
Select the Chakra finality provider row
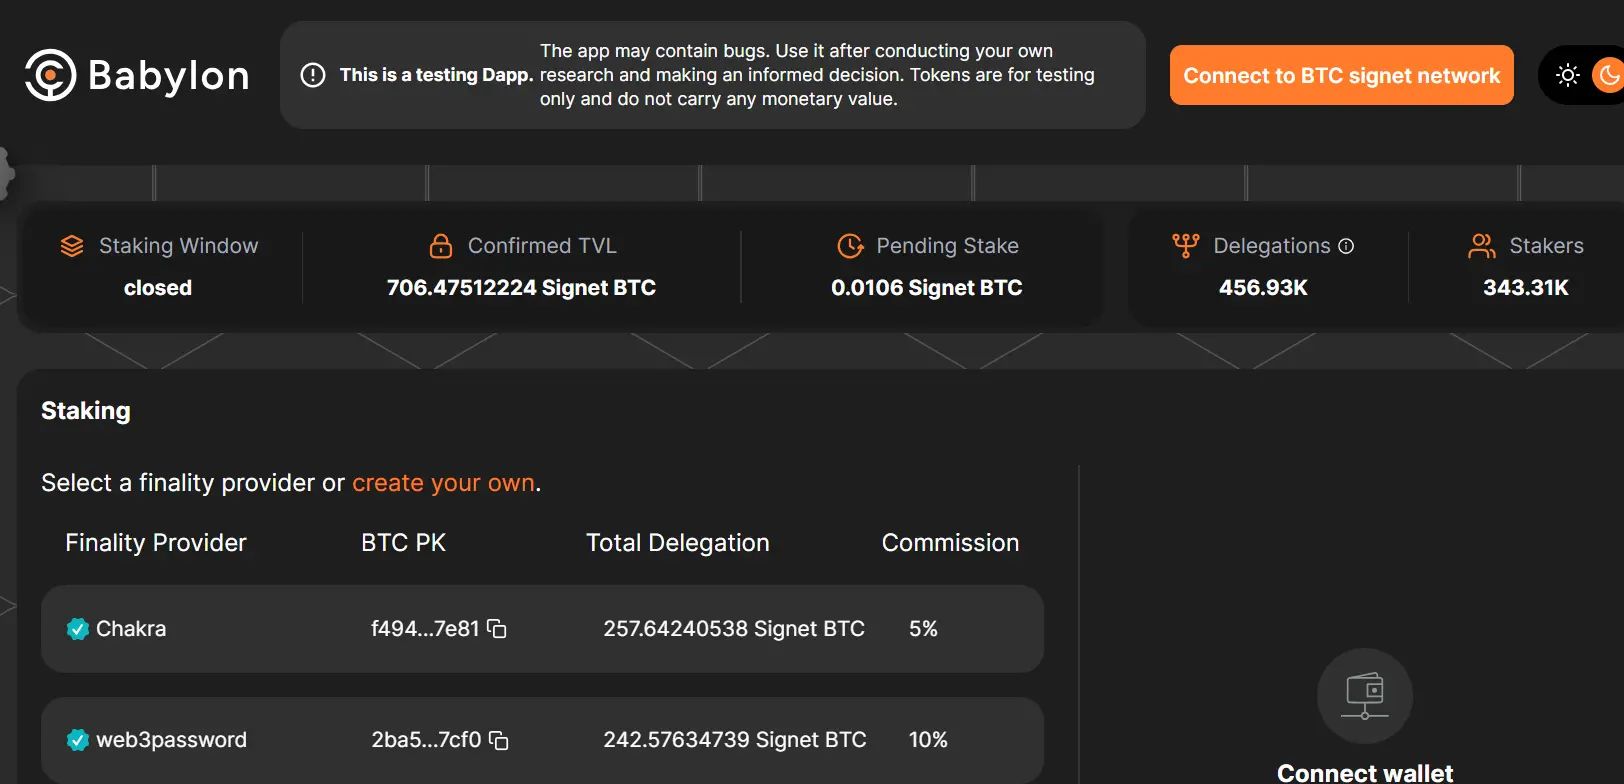[x=542, y=629]
